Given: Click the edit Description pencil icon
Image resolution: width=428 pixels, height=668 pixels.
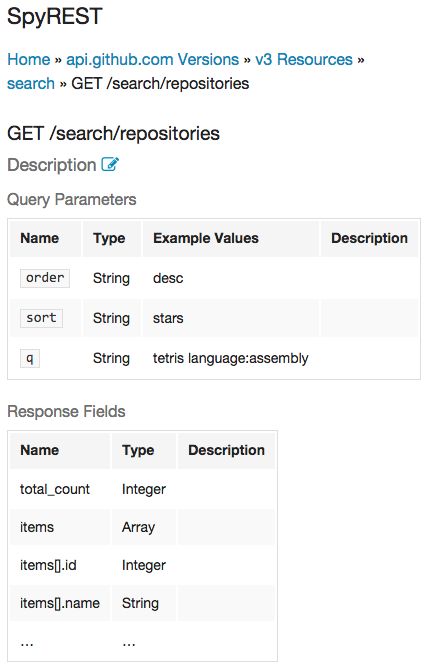Looking at the screenshot, I should 110,164.
